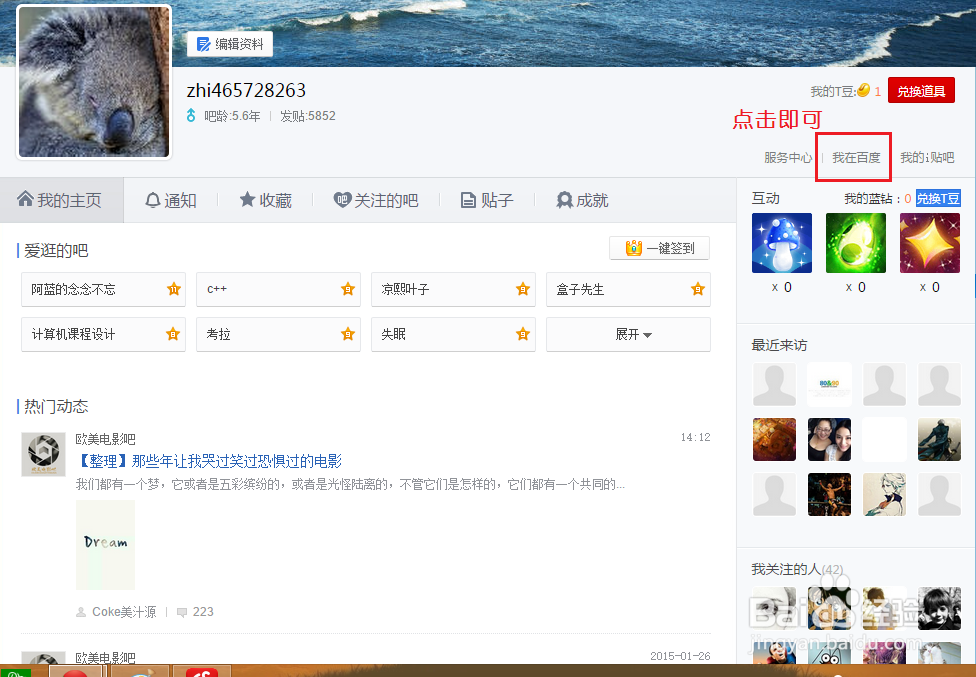Open recent visitor with two women photo
Screen dimensions: 976x677
(829, 439)
